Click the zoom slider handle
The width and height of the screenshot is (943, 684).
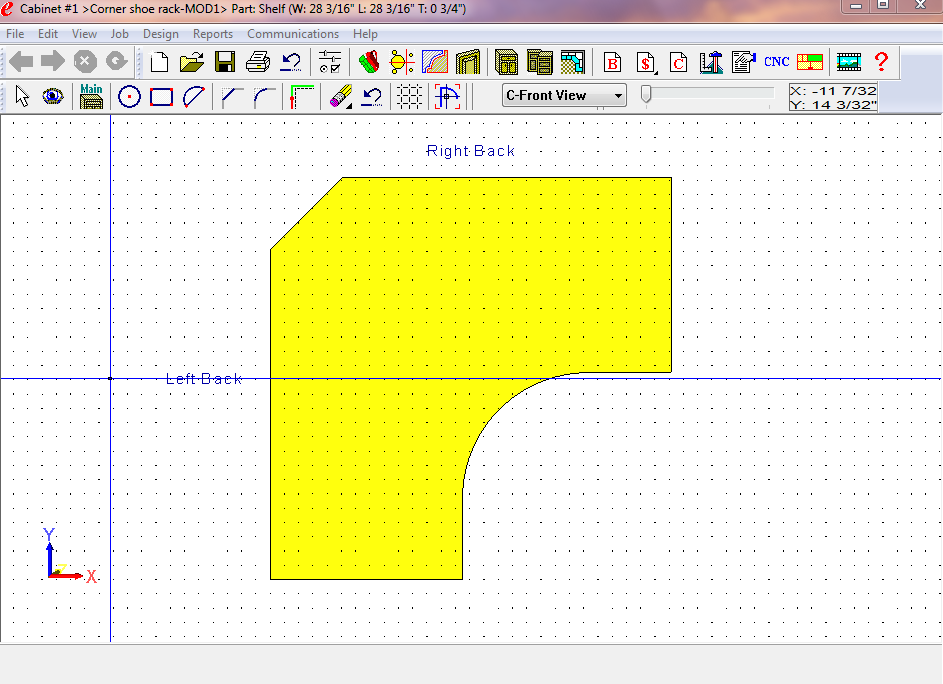646,94
